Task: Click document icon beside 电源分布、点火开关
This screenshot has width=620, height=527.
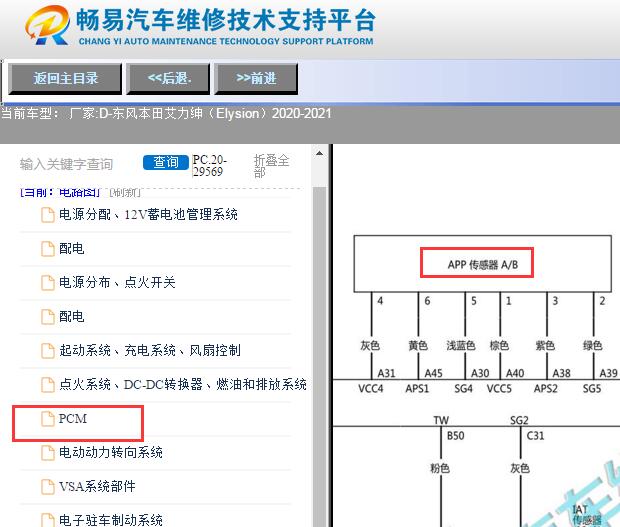Action: pyautogui.click(x=48, y=283)
